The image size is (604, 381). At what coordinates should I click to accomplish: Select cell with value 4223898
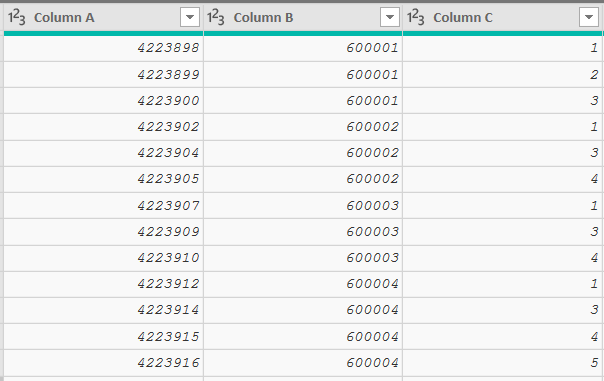tap(104, 48)
